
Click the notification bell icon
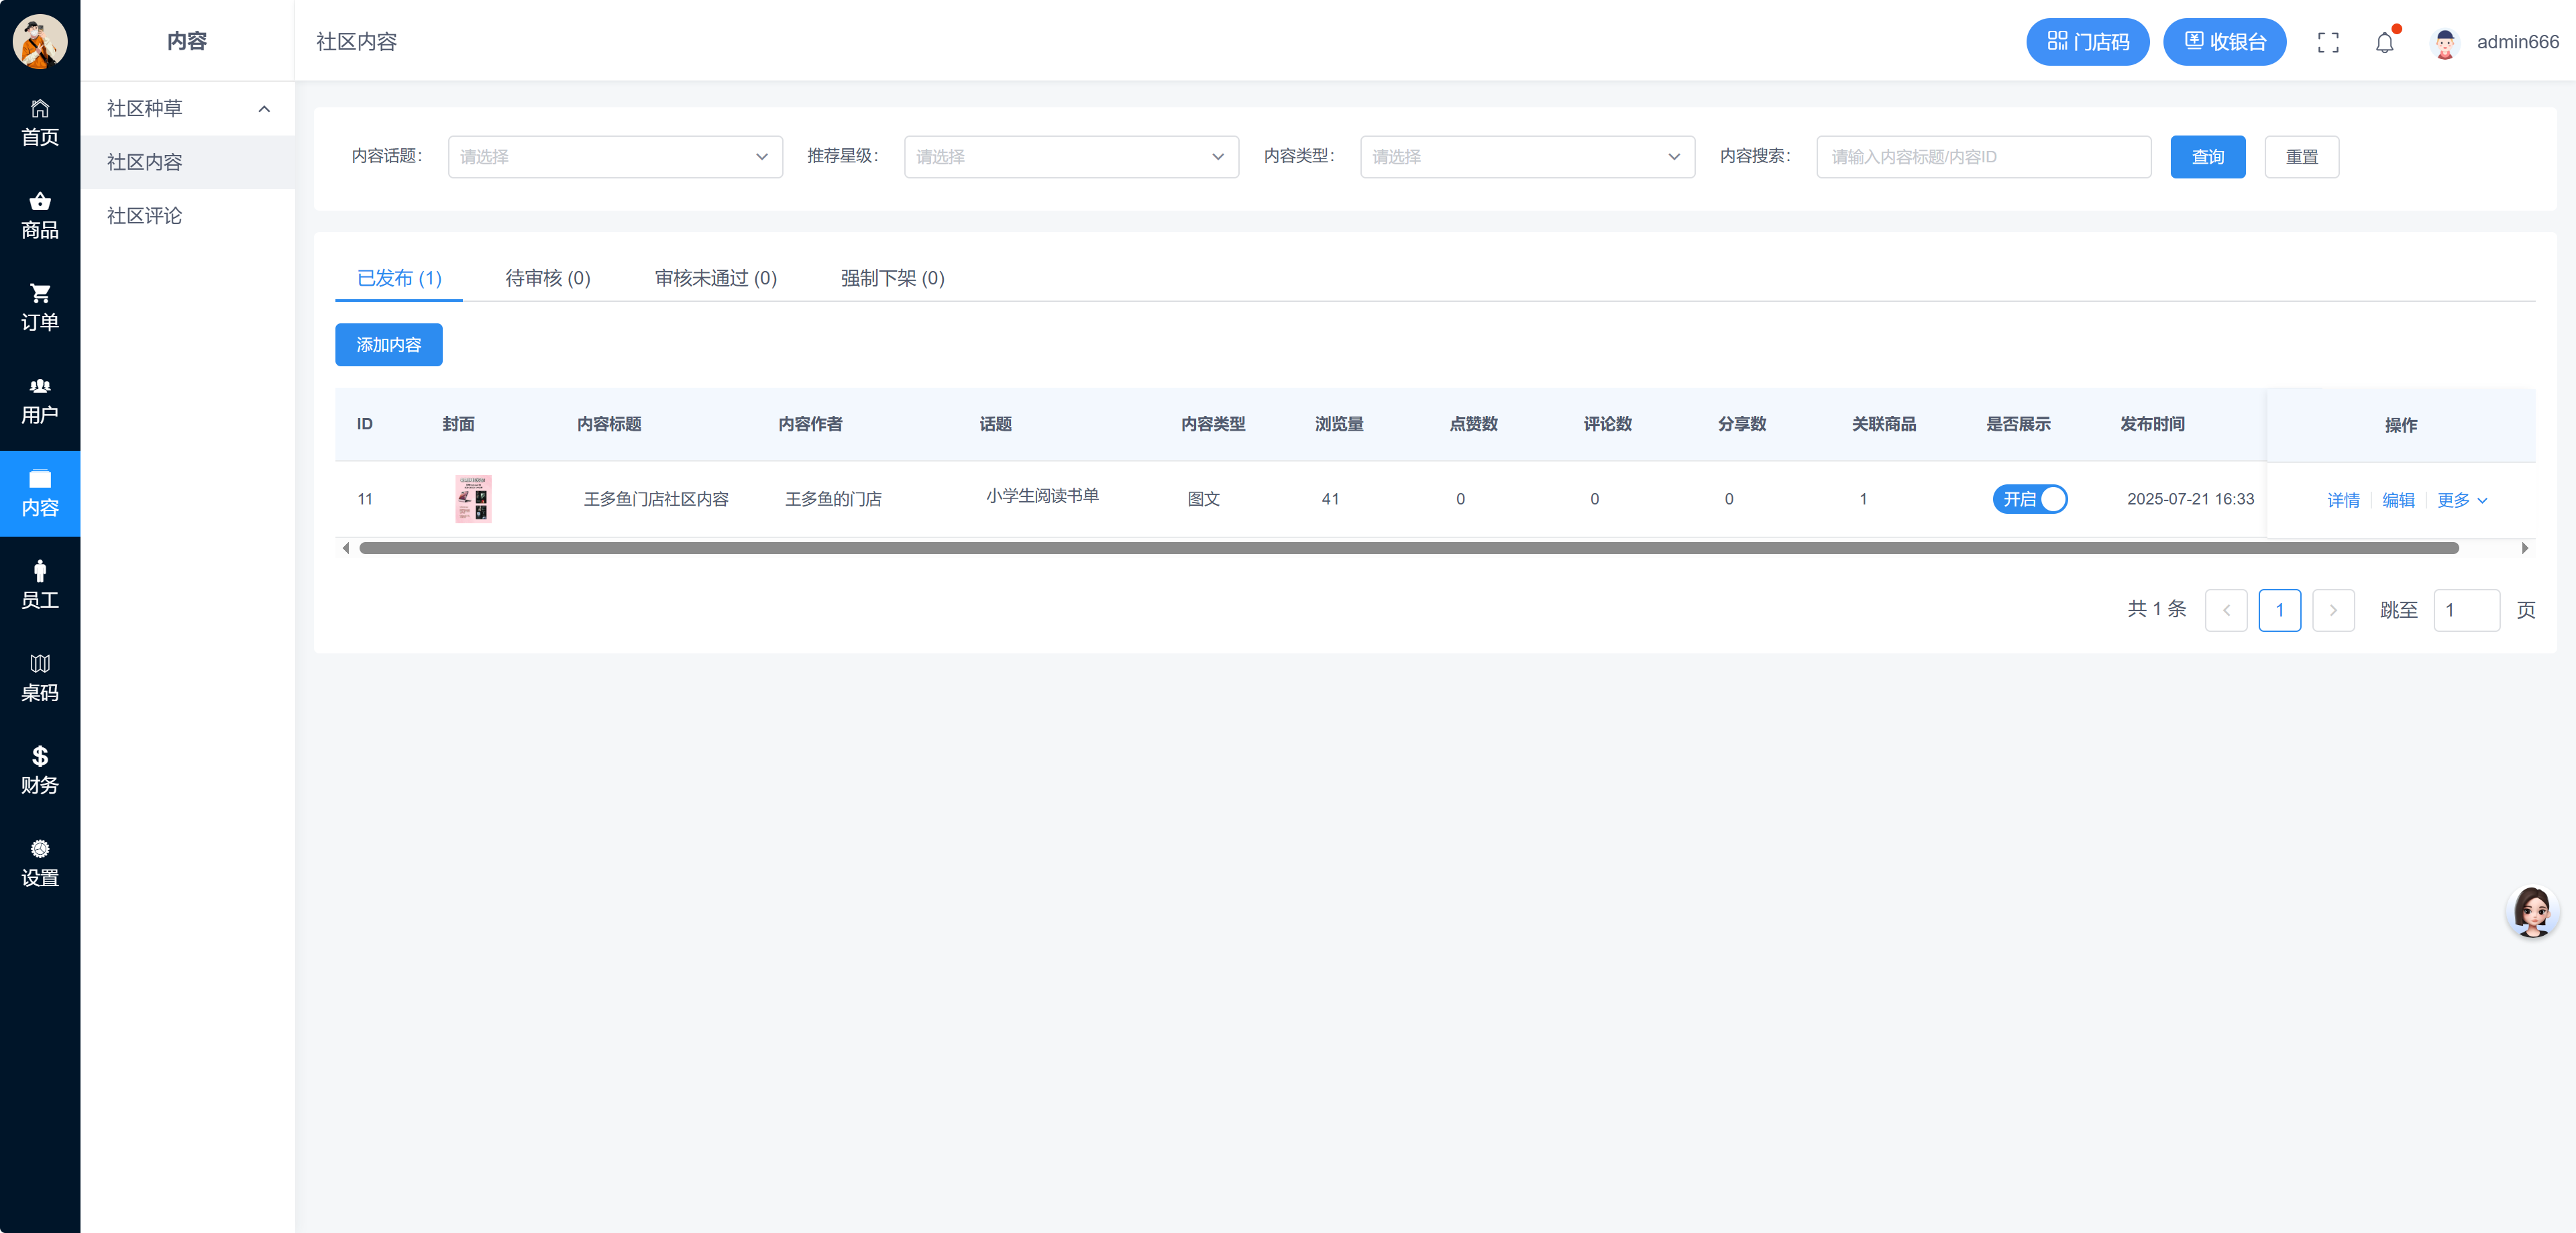2384,42
